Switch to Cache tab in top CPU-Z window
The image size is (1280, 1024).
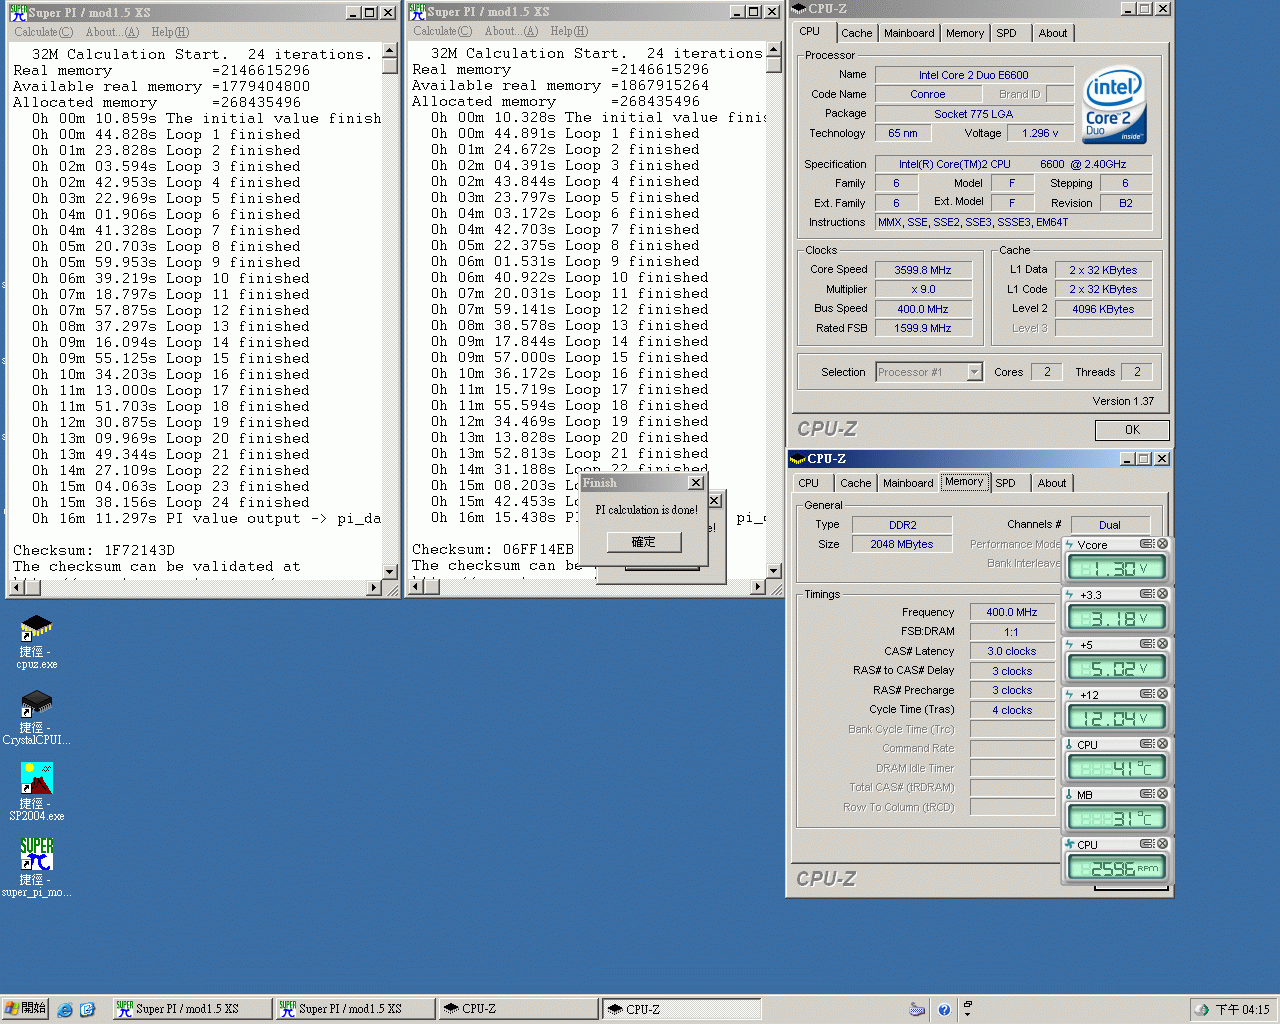pyautogui.click(x=856, y=33)
